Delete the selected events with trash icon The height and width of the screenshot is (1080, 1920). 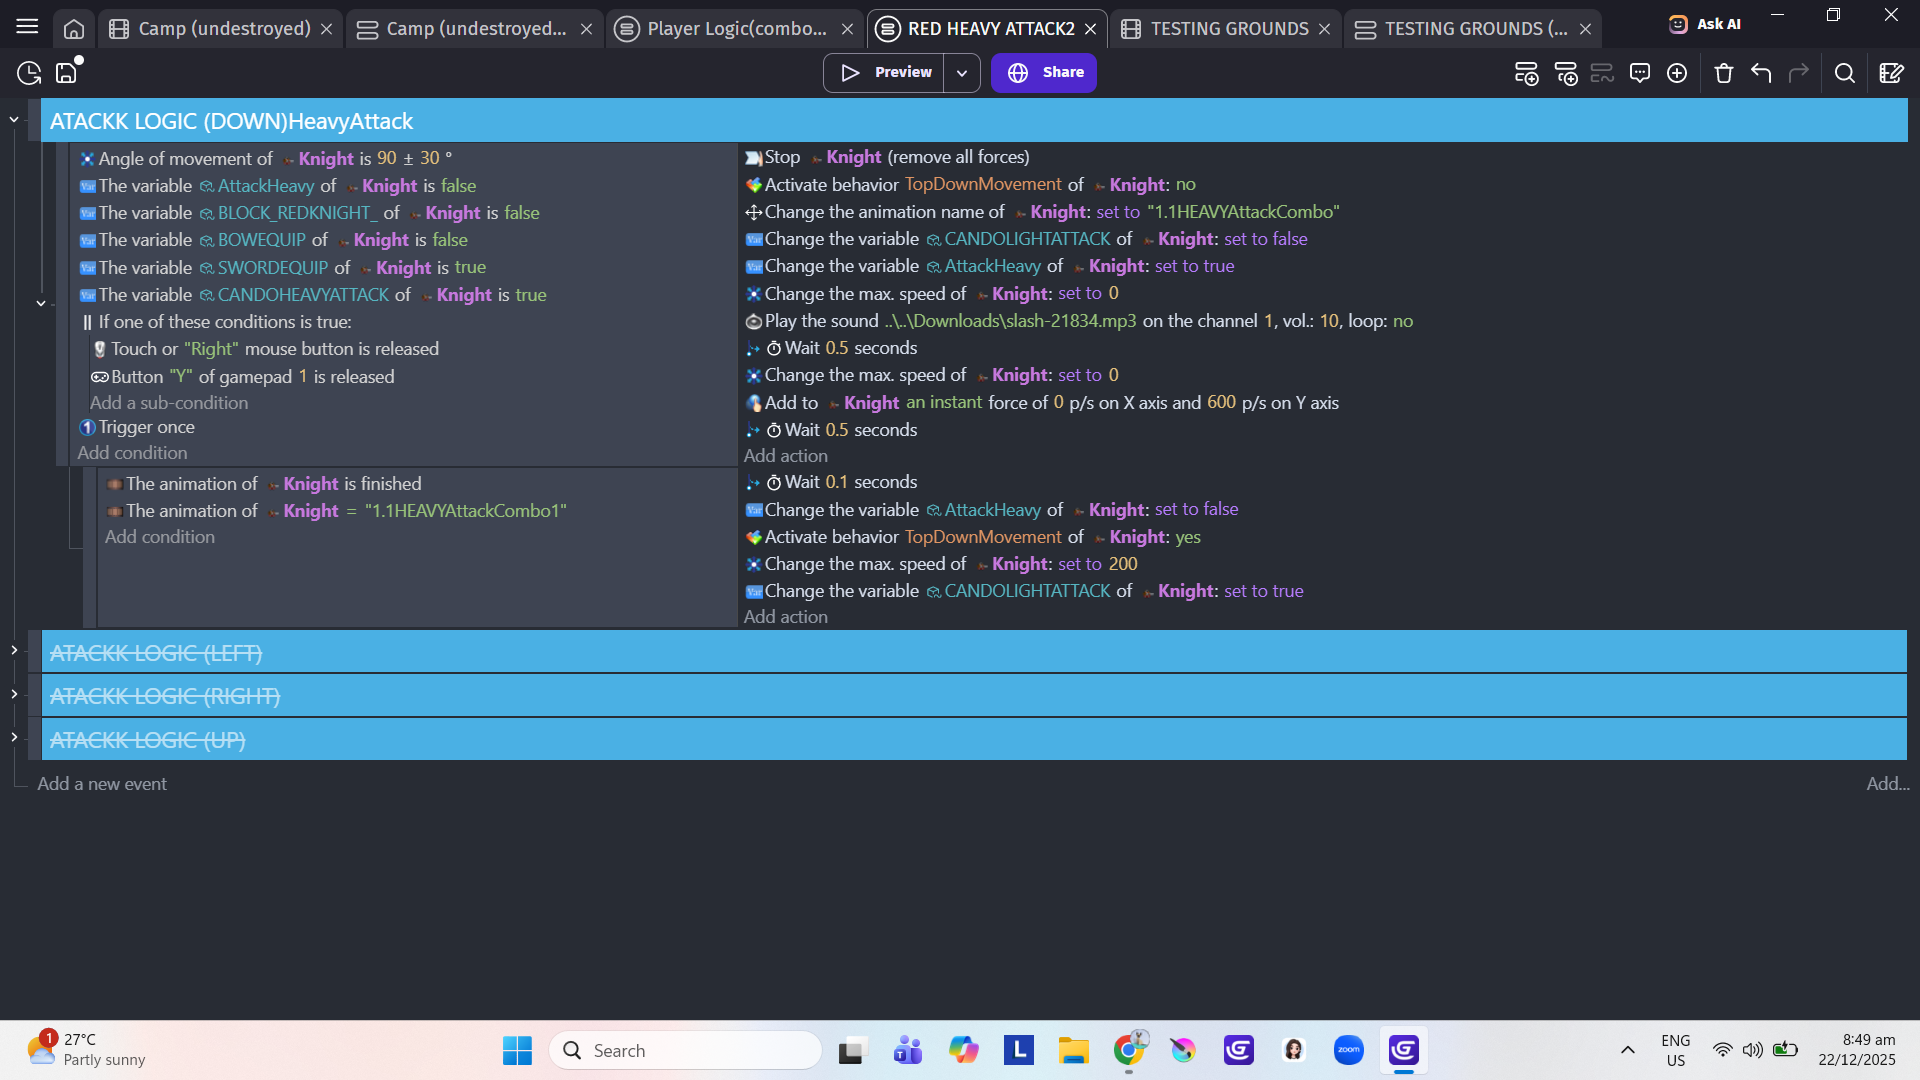1723,73
